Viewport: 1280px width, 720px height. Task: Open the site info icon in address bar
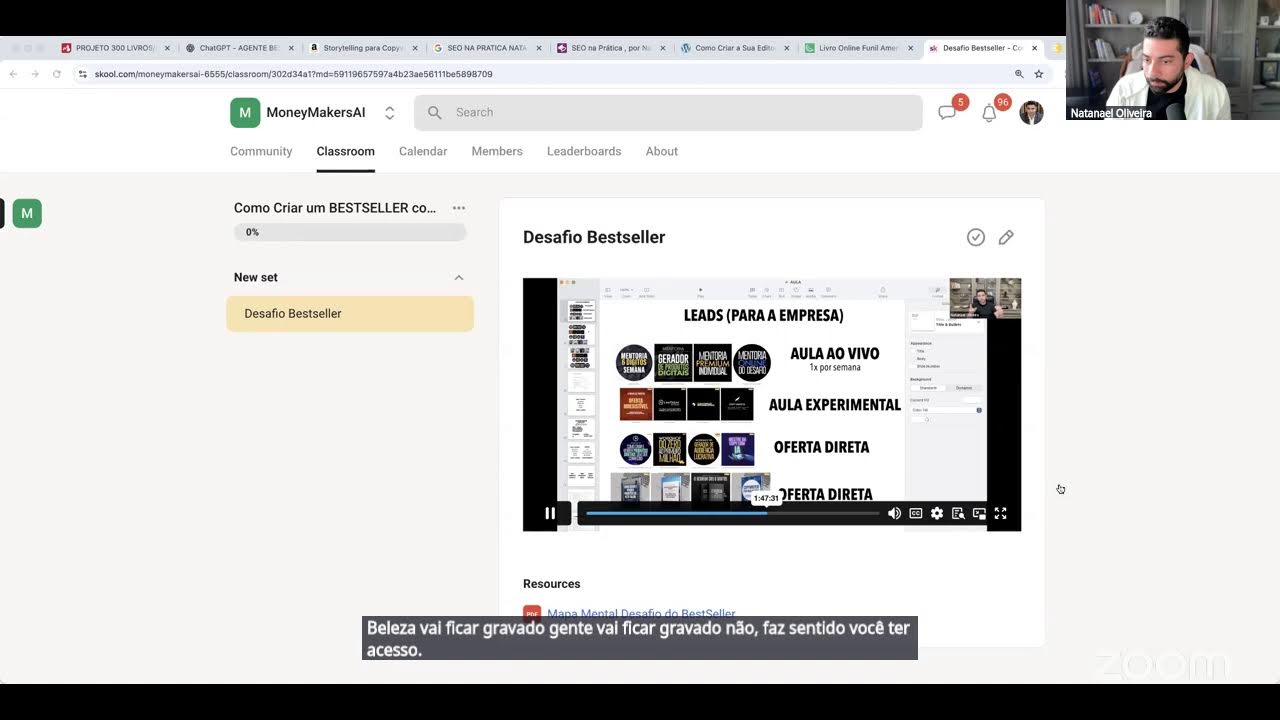83,74
